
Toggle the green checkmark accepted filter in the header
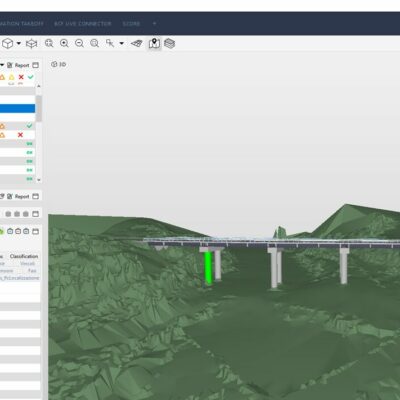pyautogui.click(x=31, y=77)
